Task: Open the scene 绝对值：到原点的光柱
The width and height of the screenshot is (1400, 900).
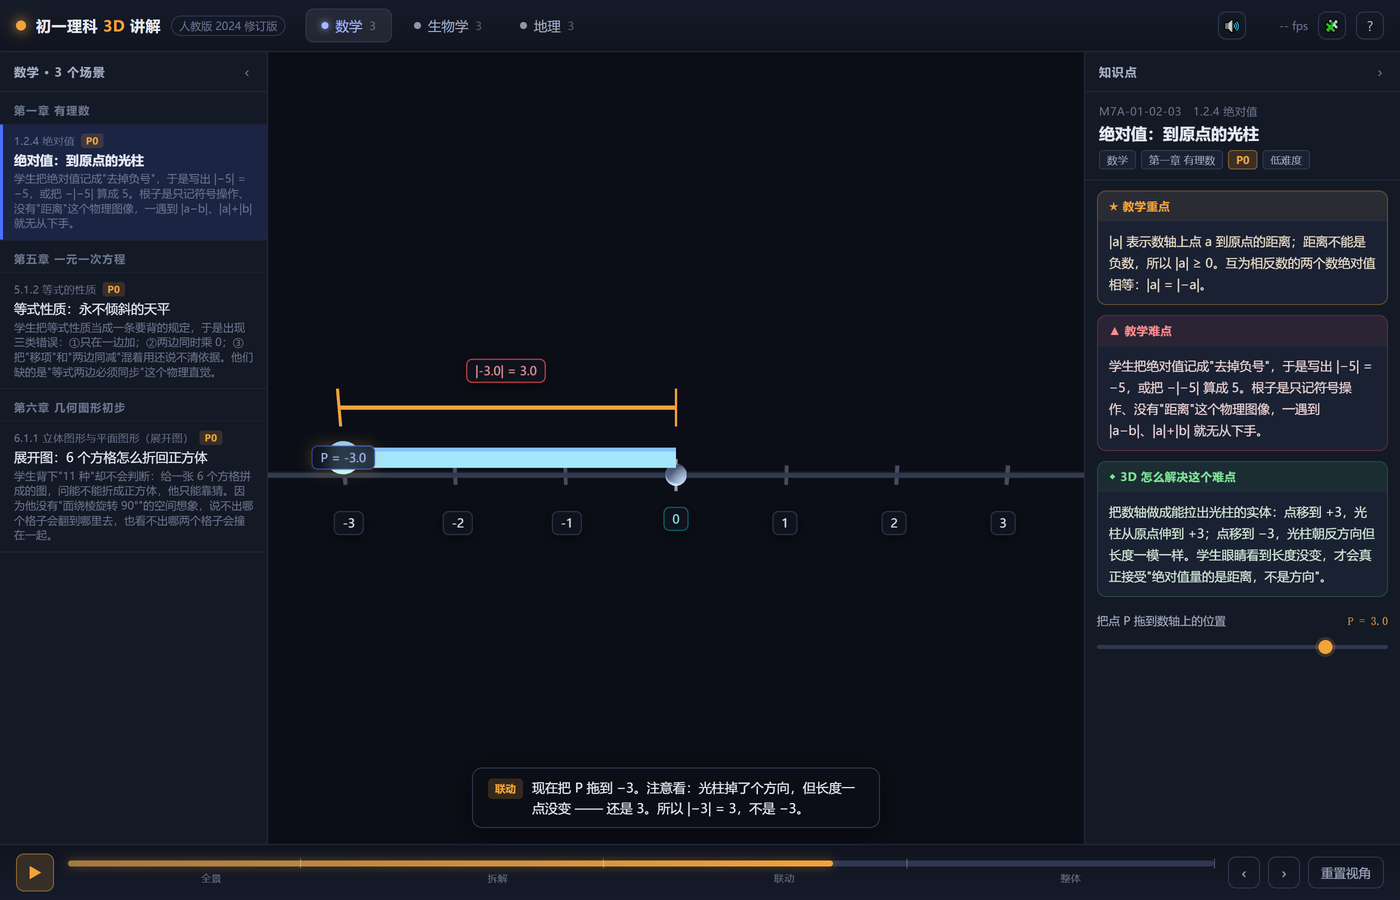Action: 134,182
